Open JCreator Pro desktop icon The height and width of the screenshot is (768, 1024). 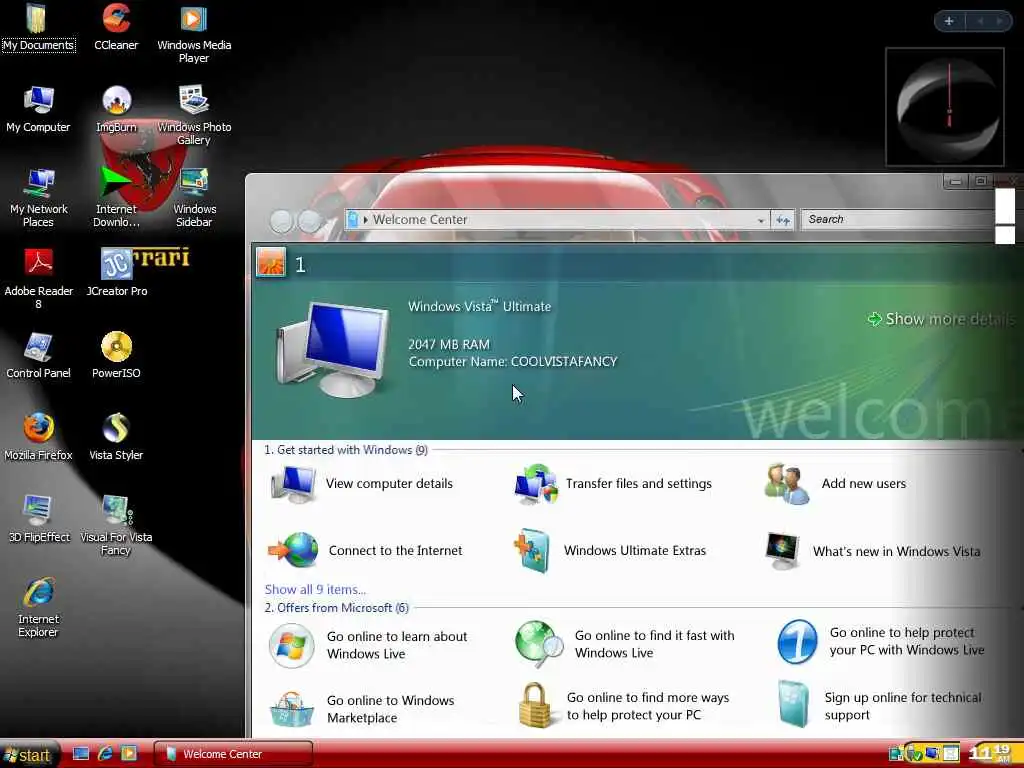tap(117, 273)
